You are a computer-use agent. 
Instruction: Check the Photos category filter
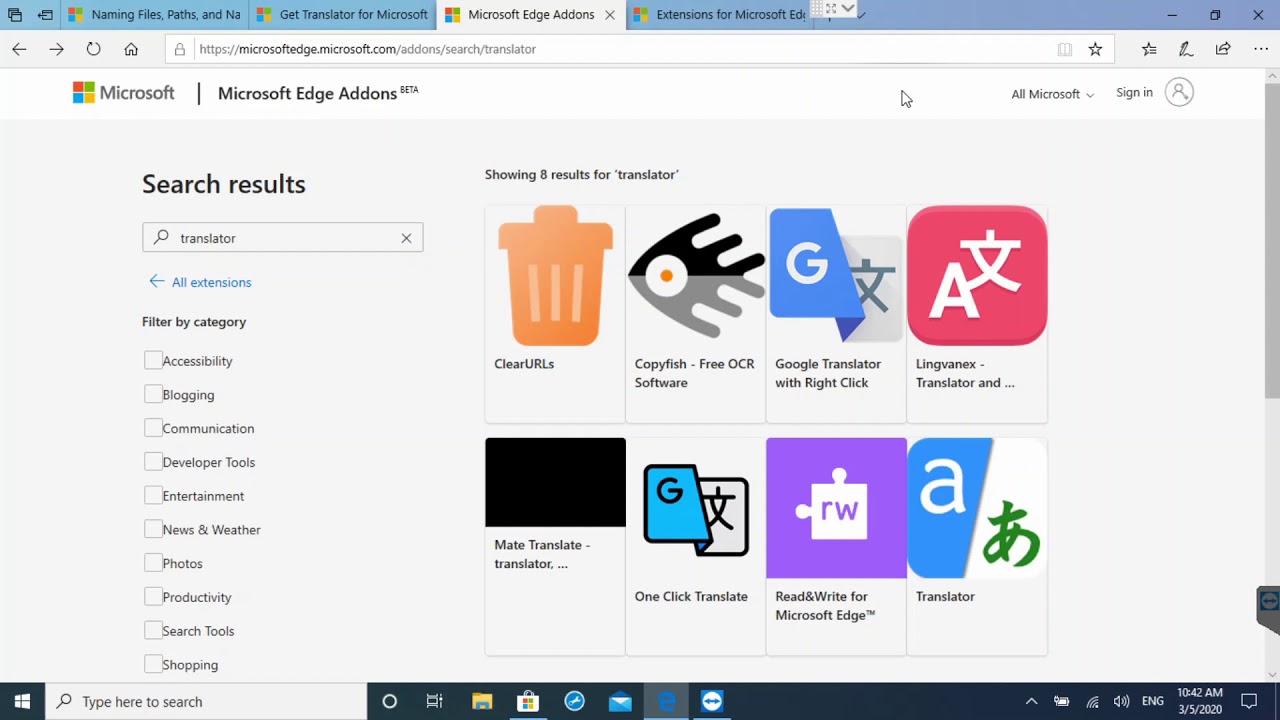tap(153, 563)
